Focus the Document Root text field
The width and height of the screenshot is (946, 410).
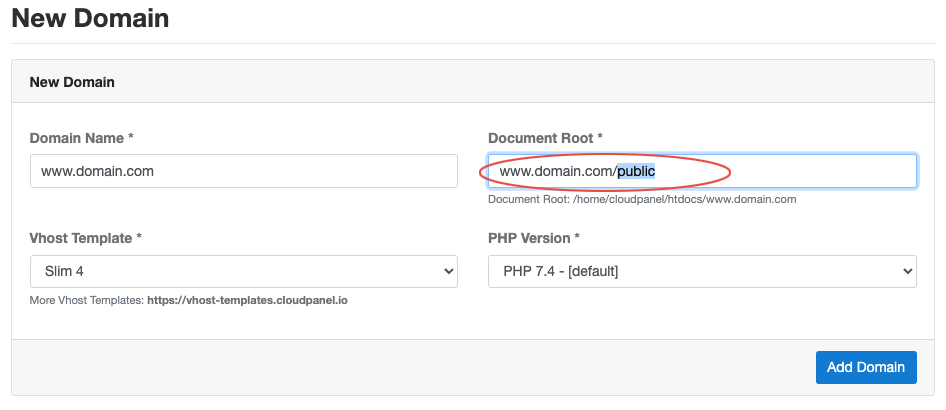tap(702, 171)
